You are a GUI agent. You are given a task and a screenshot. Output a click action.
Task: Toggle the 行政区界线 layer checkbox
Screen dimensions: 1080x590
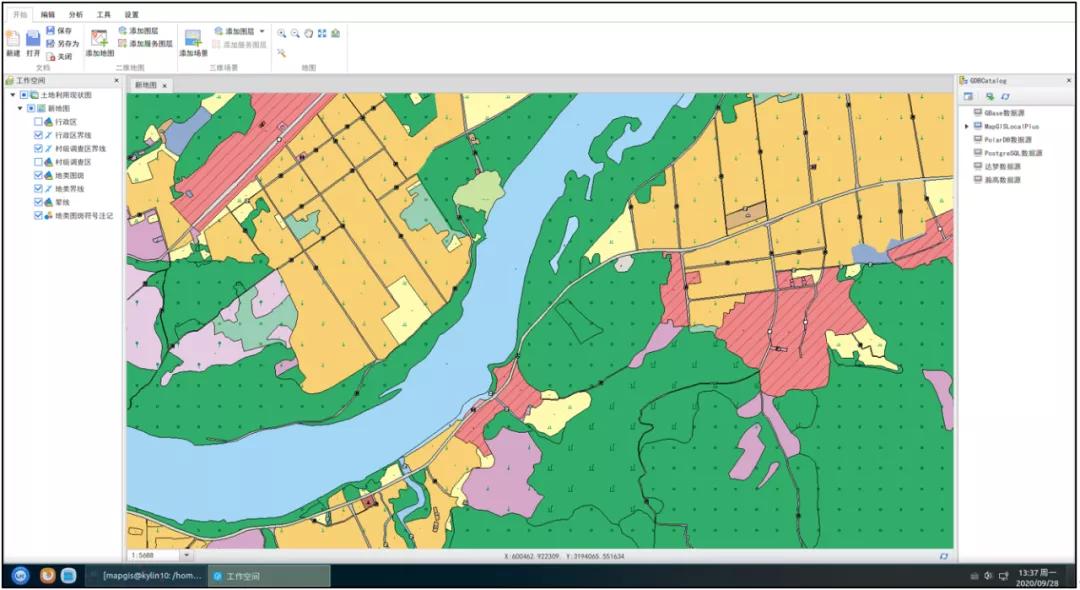coord(38,135)
